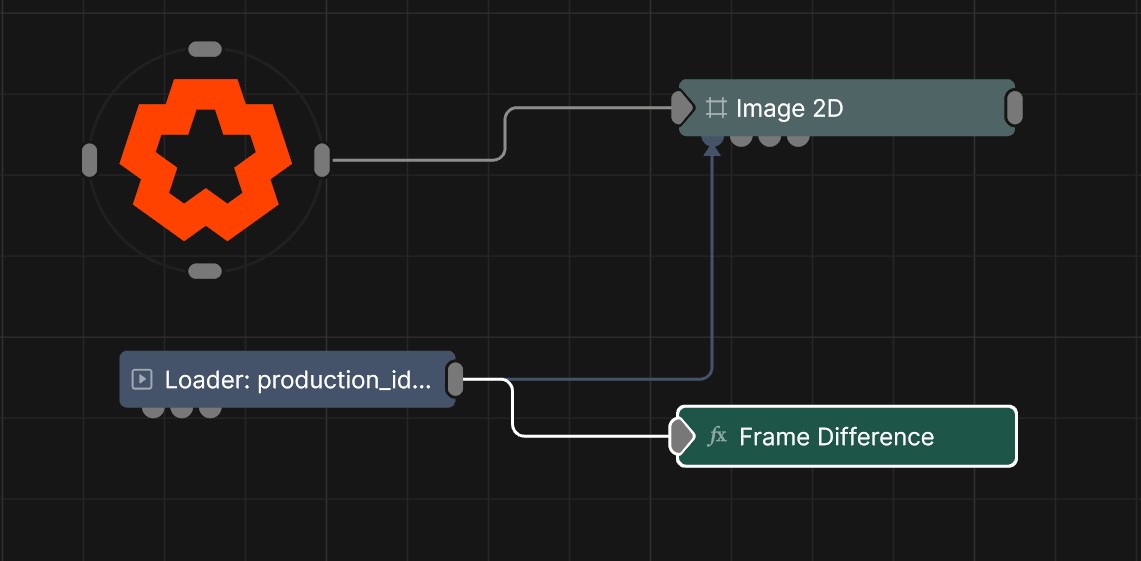
Task: Select the Loader: production_id node label
Action: coord(298,380)
